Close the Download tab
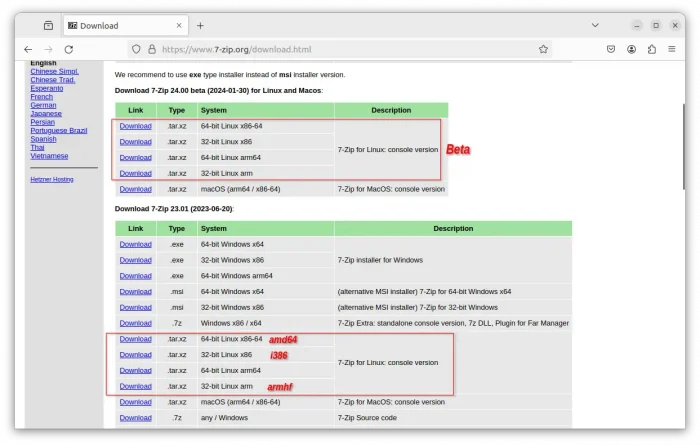The width and height of the screenshot is (700, 445). (x=177, y=25)
